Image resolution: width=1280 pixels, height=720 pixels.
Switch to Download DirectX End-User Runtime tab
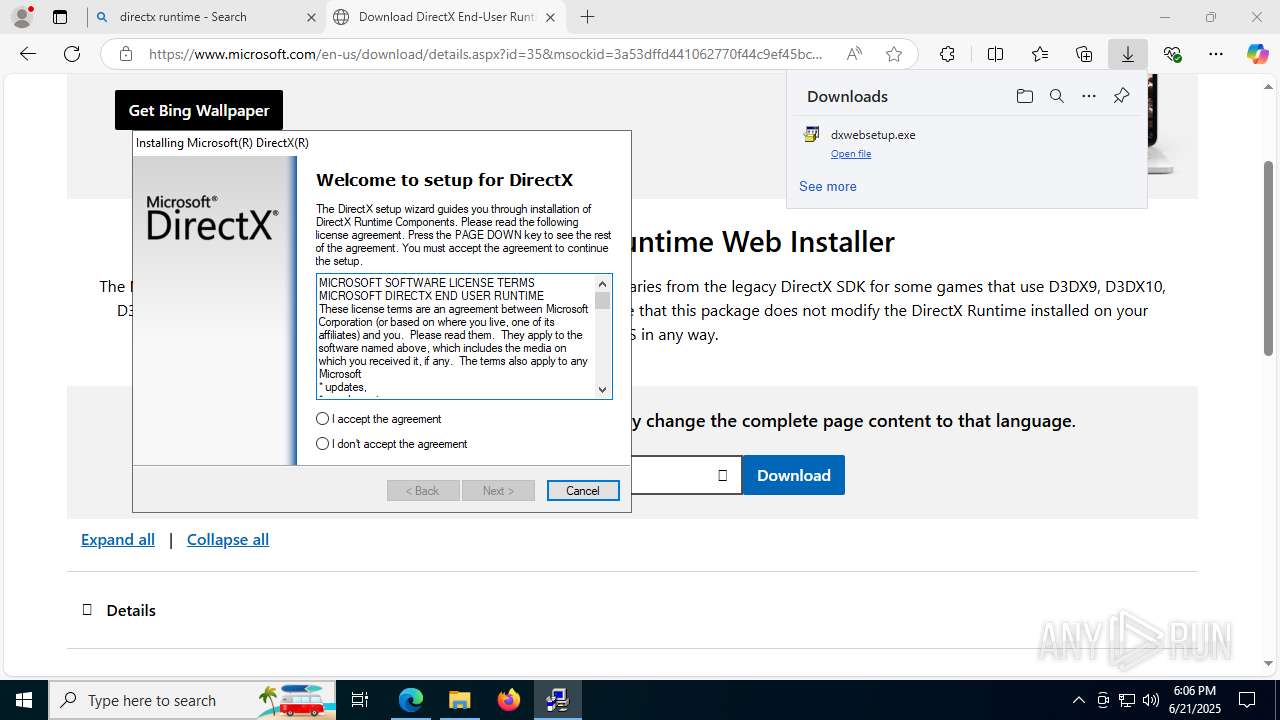click(x=448, y=17)
